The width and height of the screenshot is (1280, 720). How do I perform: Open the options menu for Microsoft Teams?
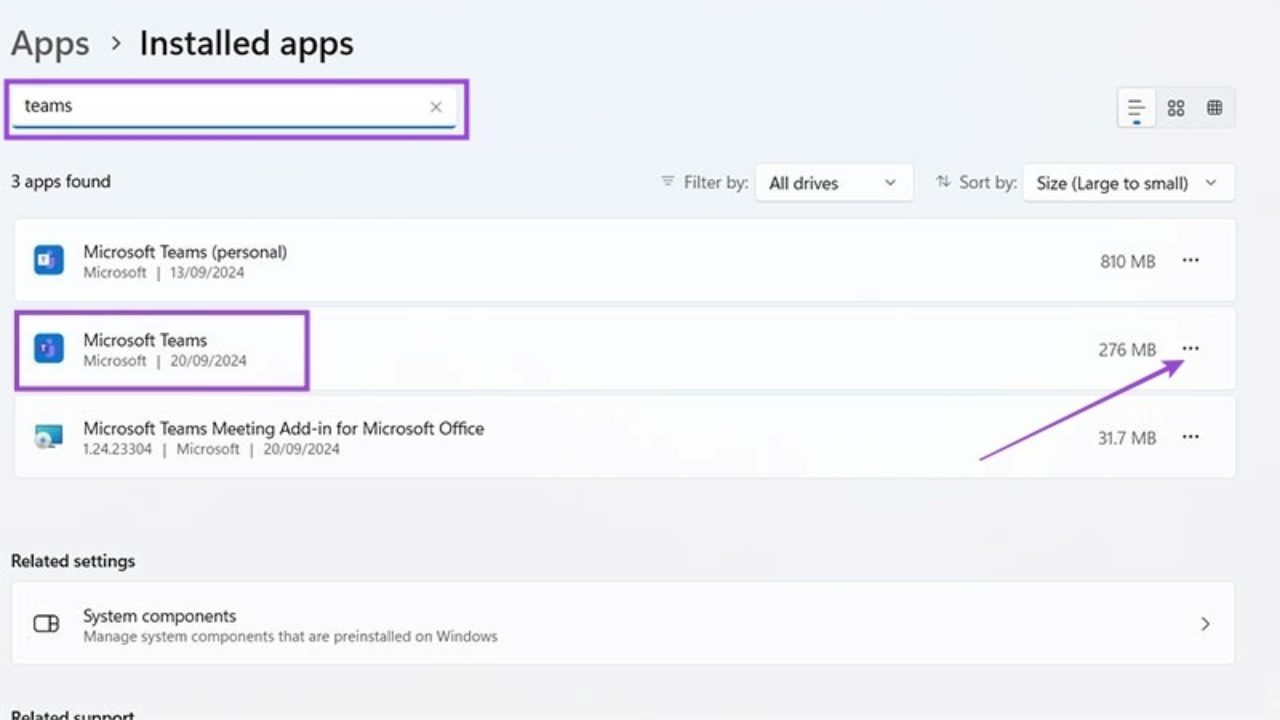1190,348
